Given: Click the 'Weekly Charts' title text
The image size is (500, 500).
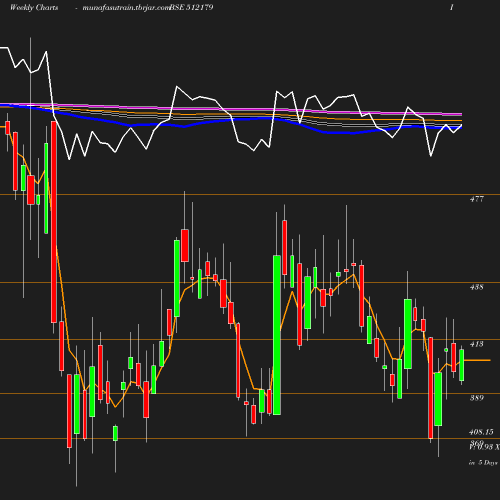Looking at the screenshot, I should [x=34, y=7].
